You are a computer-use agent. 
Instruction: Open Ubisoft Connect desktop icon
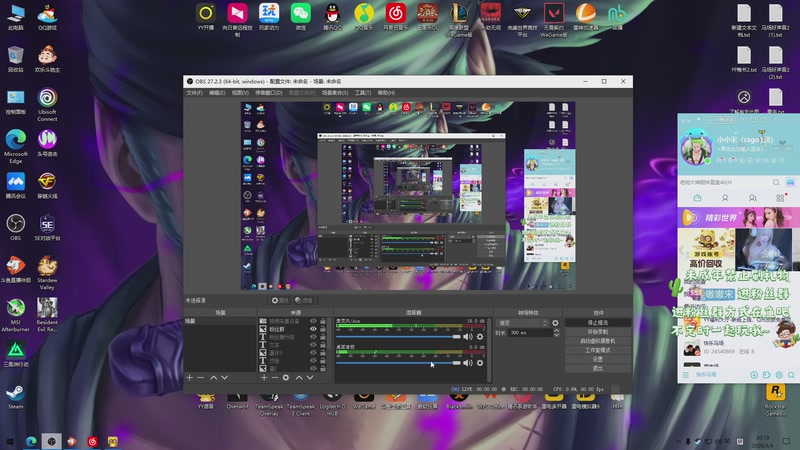47,104
